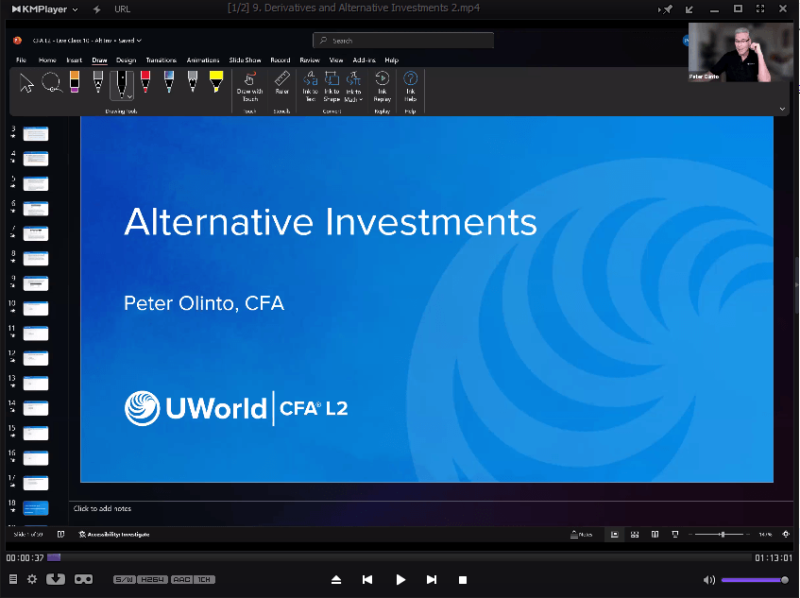Start Slide Show from status bar icon

coord(675,534)
